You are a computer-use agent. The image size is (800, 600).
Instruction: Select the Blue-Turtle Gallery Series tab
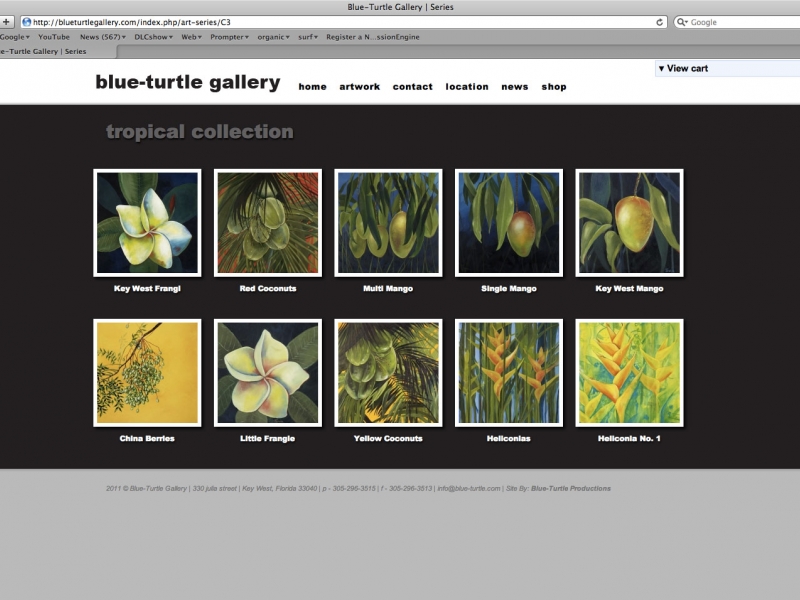click(x=58, y=51)
